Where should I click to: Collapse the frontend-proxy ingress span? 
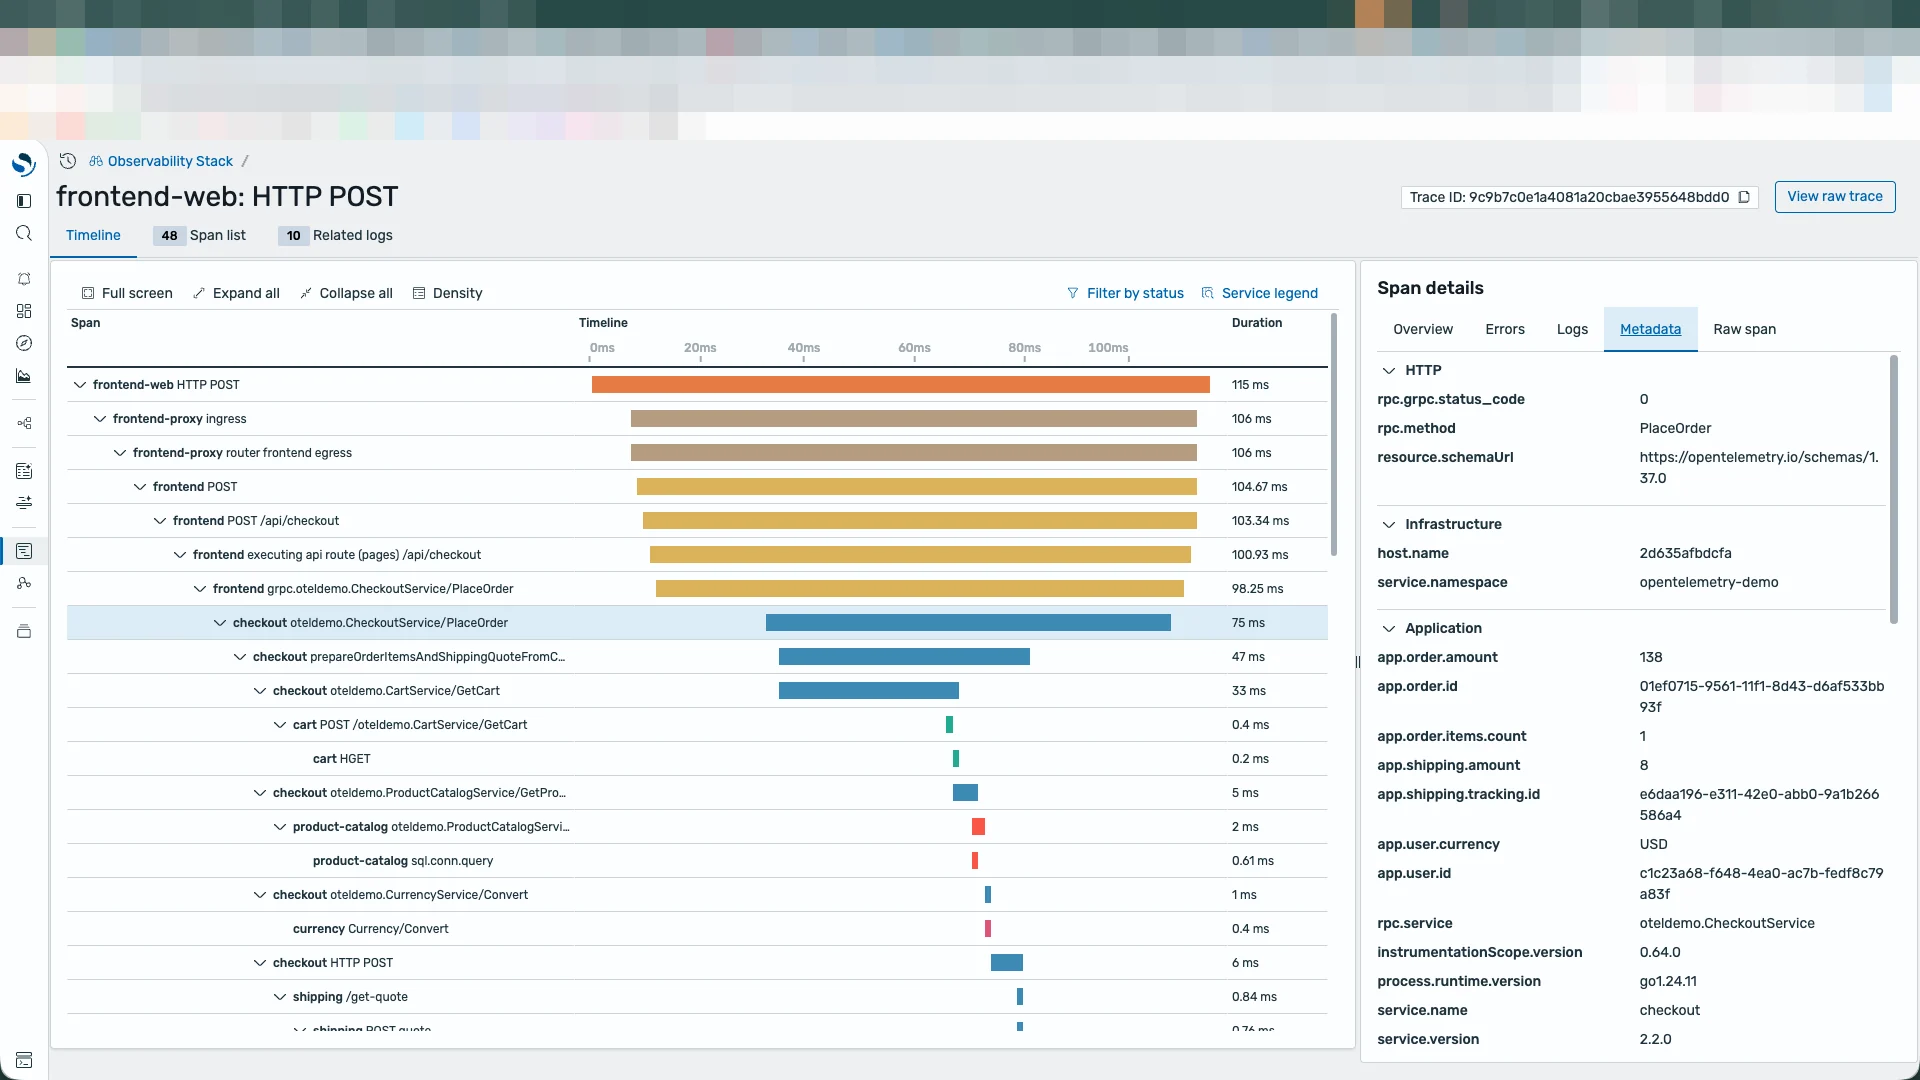coord(100,419)
